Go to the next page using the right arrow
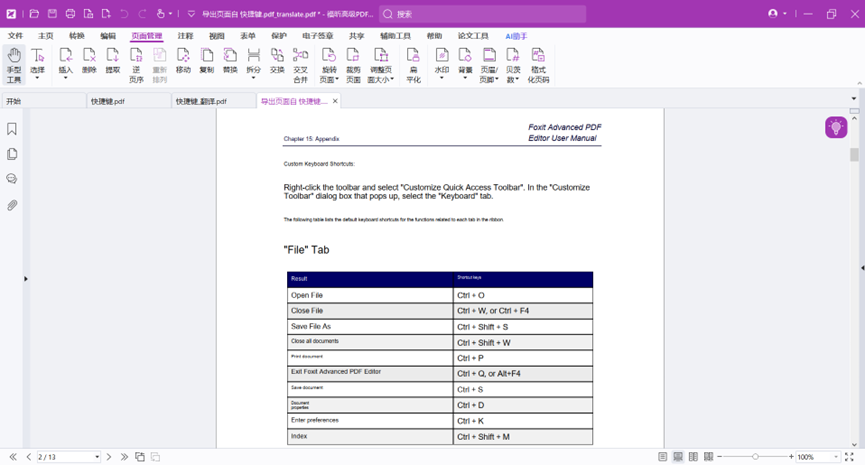This screenshot has width=865, height=465. pyautogui.click(x=109, y=457)
